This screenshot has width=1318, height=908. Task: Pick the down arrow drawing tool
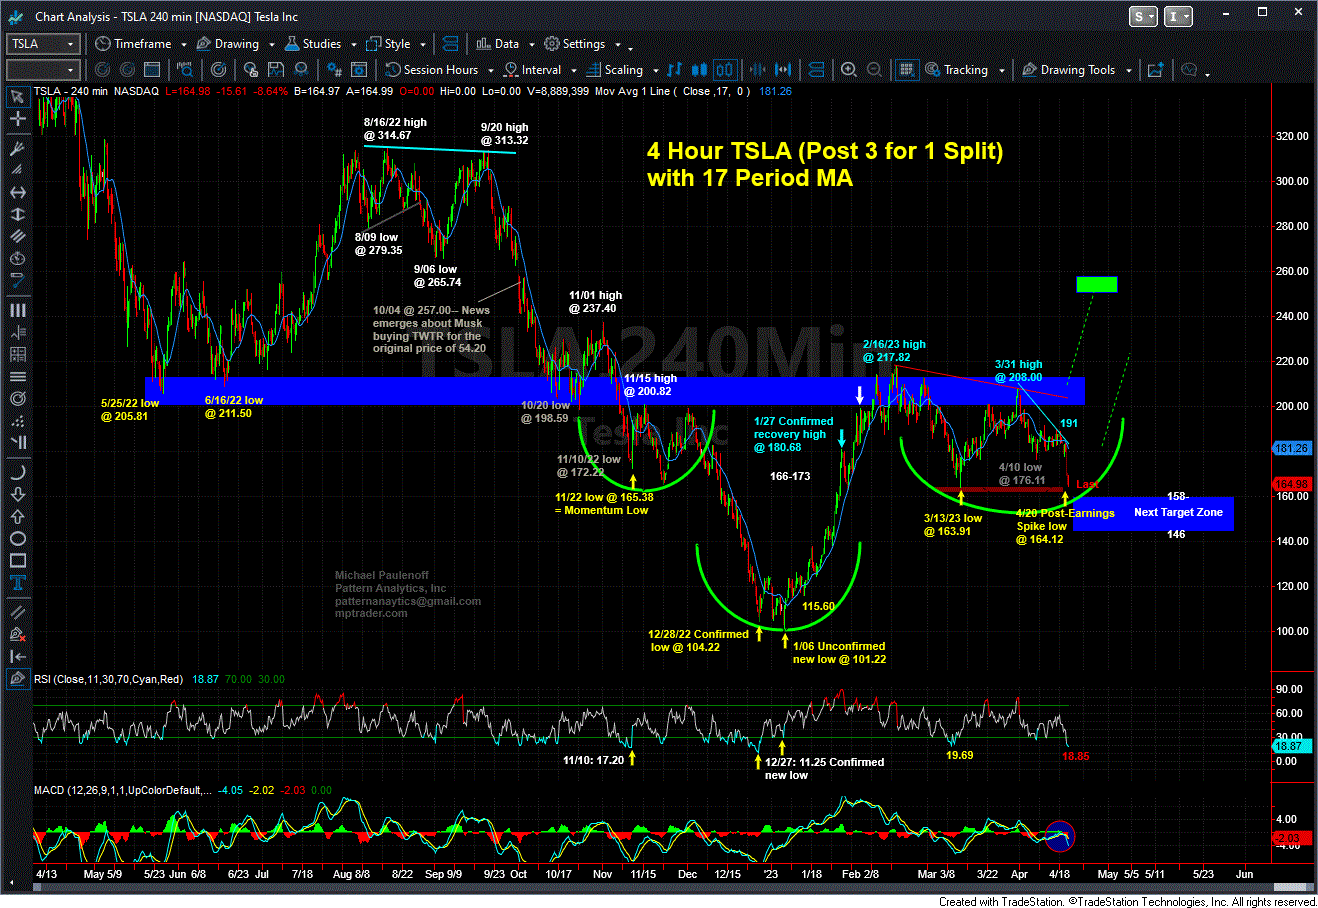[17, 495]
